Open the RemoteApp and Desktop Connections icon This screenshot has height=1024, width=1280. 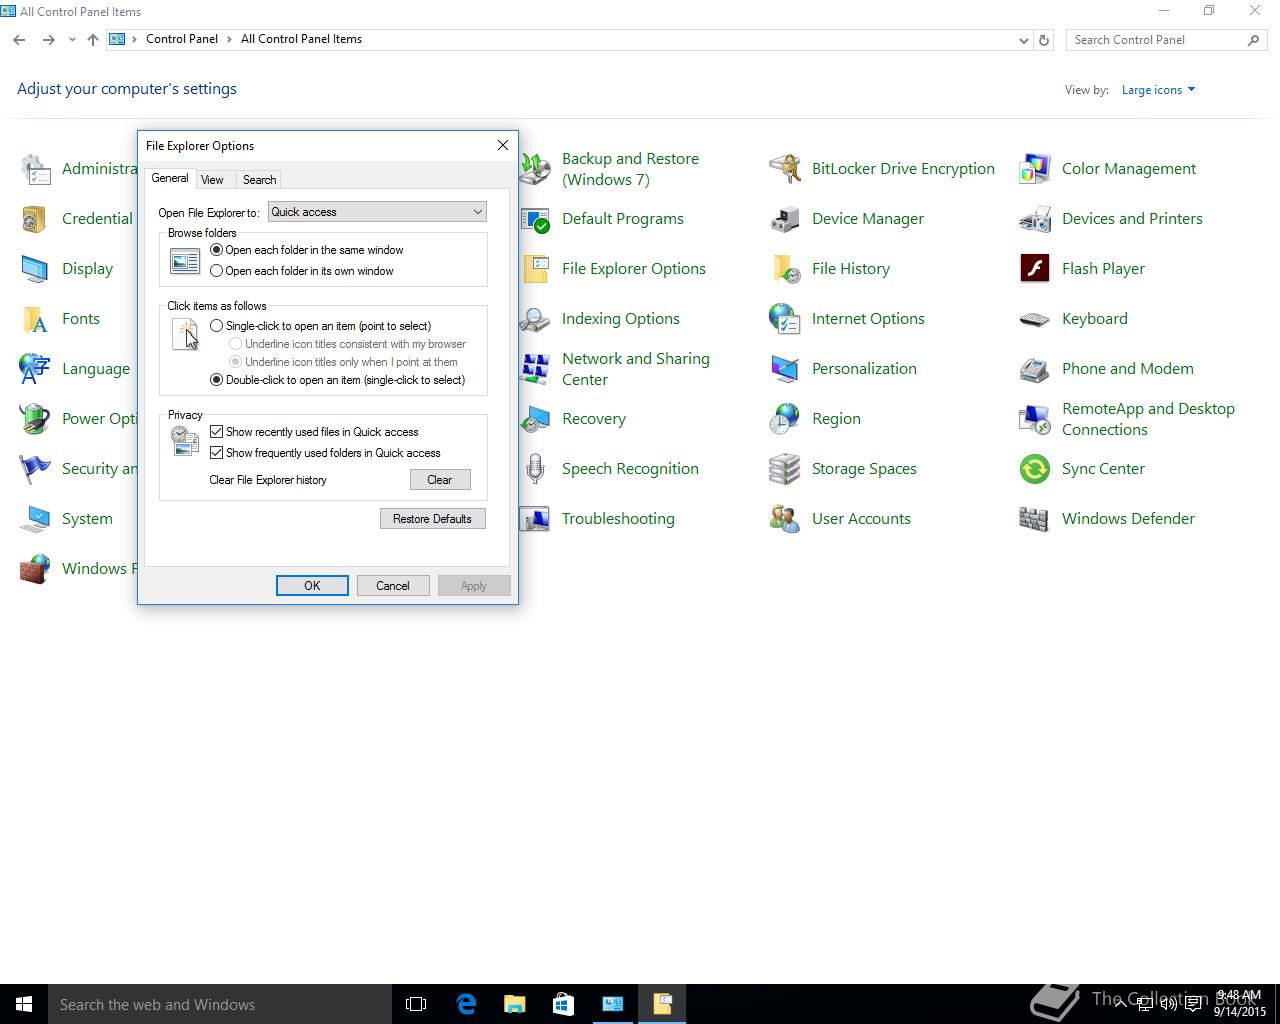(1035, 419)
